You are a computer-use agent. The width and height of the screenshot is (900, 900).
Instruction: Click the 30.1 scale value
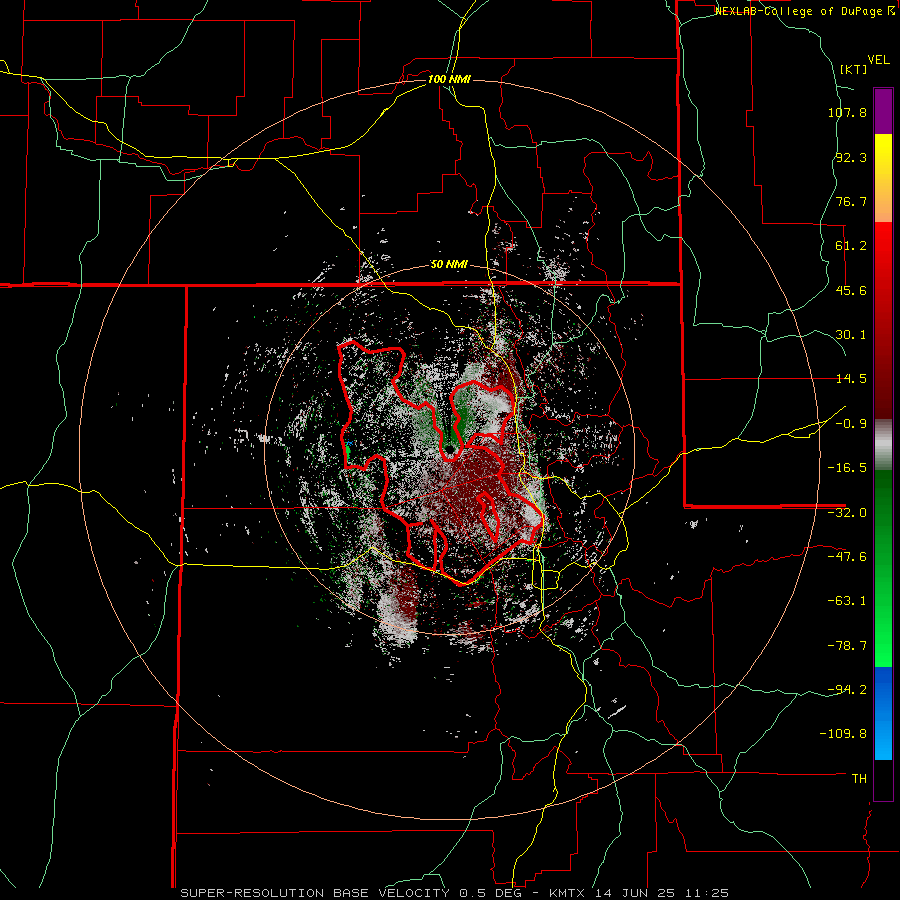(x=851, y=335)
